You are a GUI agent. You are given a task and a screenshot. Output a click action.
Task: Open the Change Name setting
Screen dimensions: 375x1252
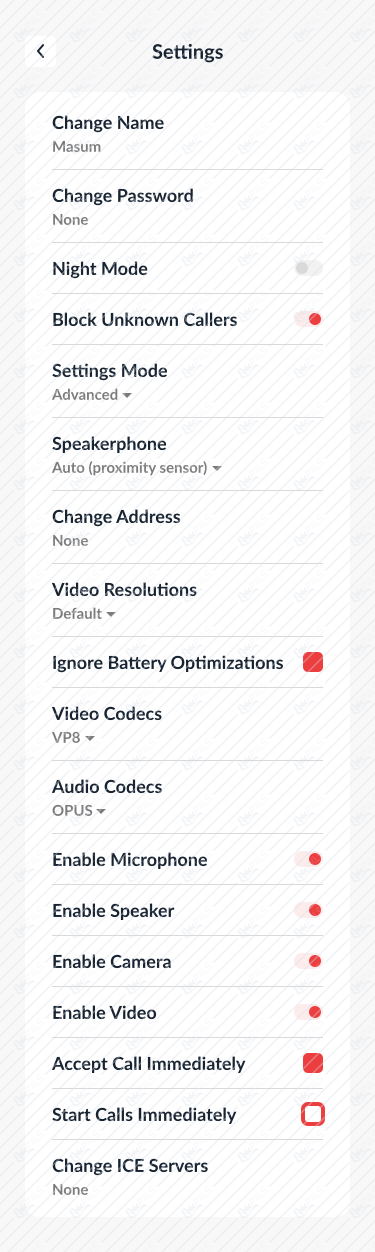coord(187,133)
